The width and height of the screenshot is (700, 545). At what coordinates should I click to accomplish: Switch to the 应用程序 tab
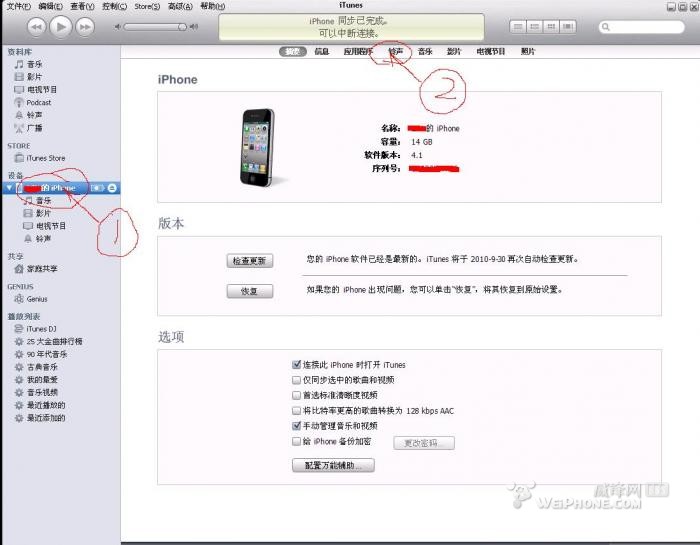[x=358, y=52]
